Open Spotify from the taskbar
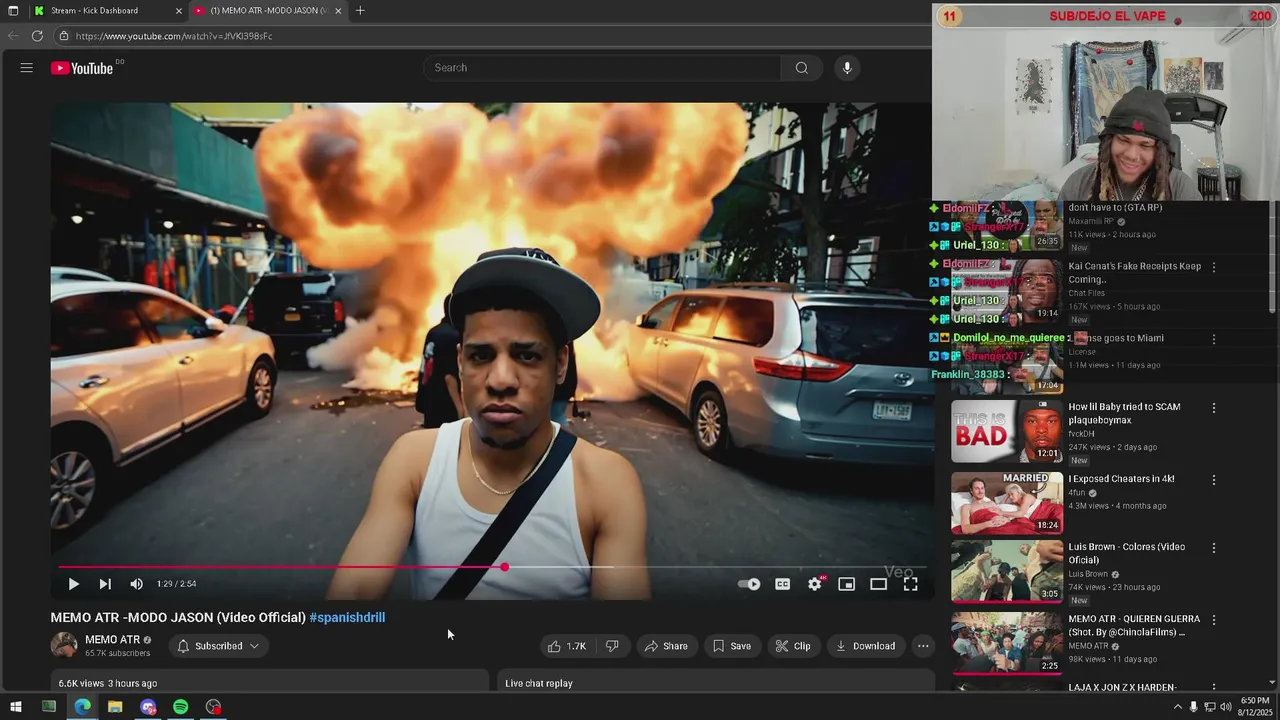Image resolution: width=1280 pixels, height=720 pixels. click(x=180, y=707)
